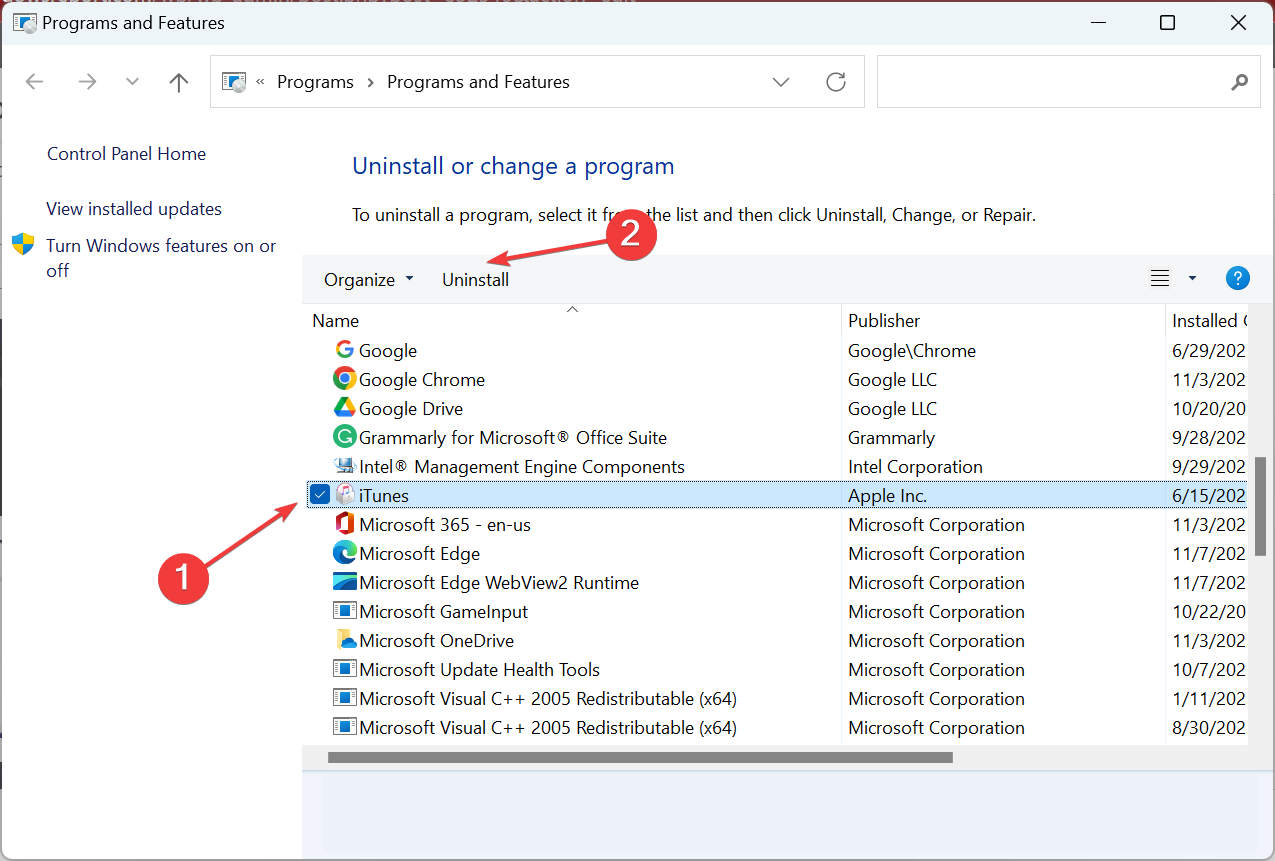Click the Apple Inc. publisher cell
The image size is (1275, 861).
click(x=888, y=495)
